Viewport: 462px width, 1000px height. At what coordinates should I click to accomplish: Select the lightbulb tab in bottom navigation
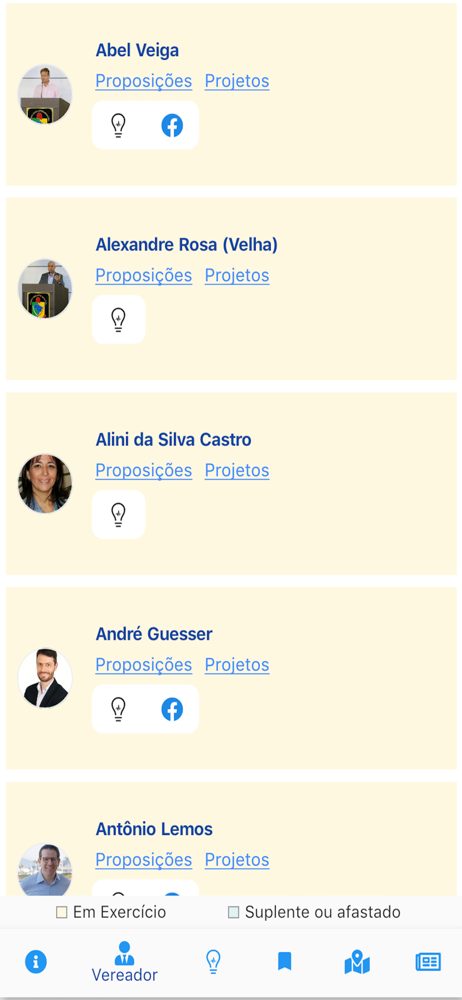[213, 961]
